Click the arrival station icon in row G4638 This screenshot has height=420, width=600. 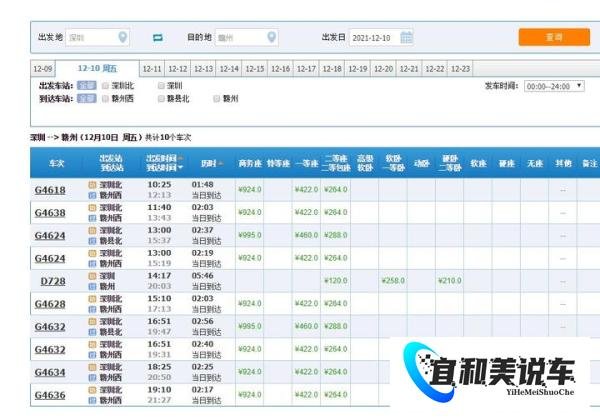(92, 218)
